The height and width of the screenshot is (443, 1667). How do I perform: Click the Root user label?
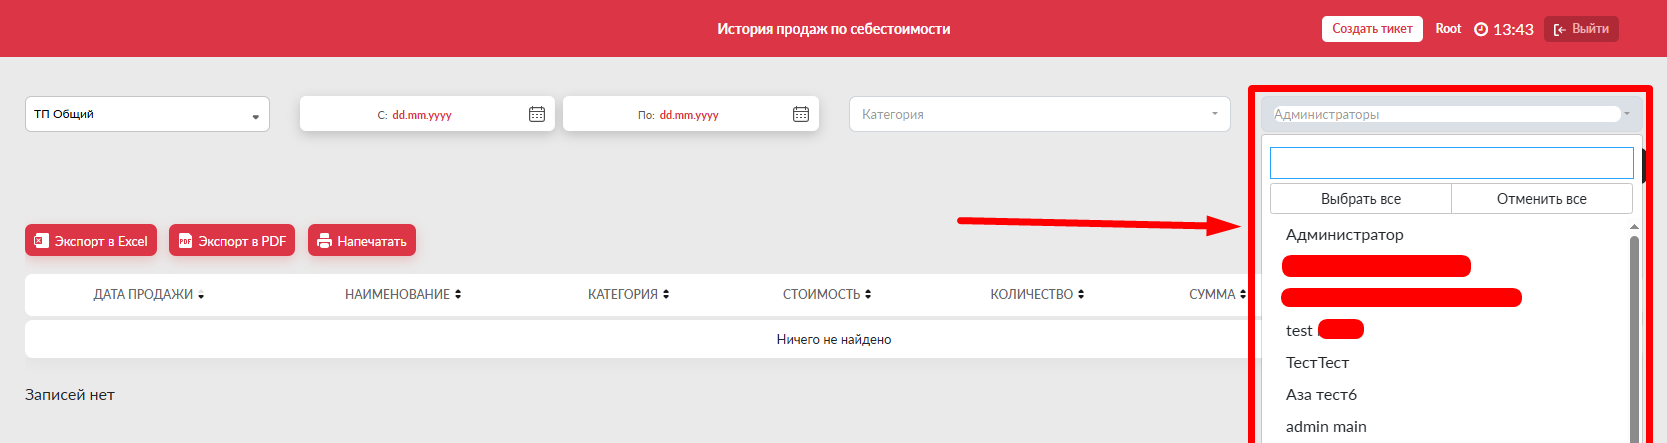click(x=1448, y=29)
